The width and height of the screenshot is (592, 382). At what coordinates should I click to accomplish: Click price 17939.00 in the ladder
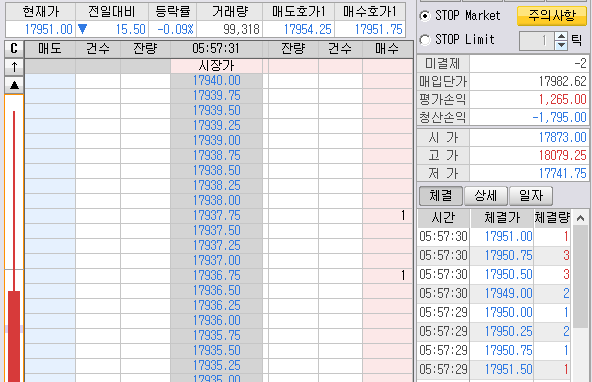tap(216, 141)
